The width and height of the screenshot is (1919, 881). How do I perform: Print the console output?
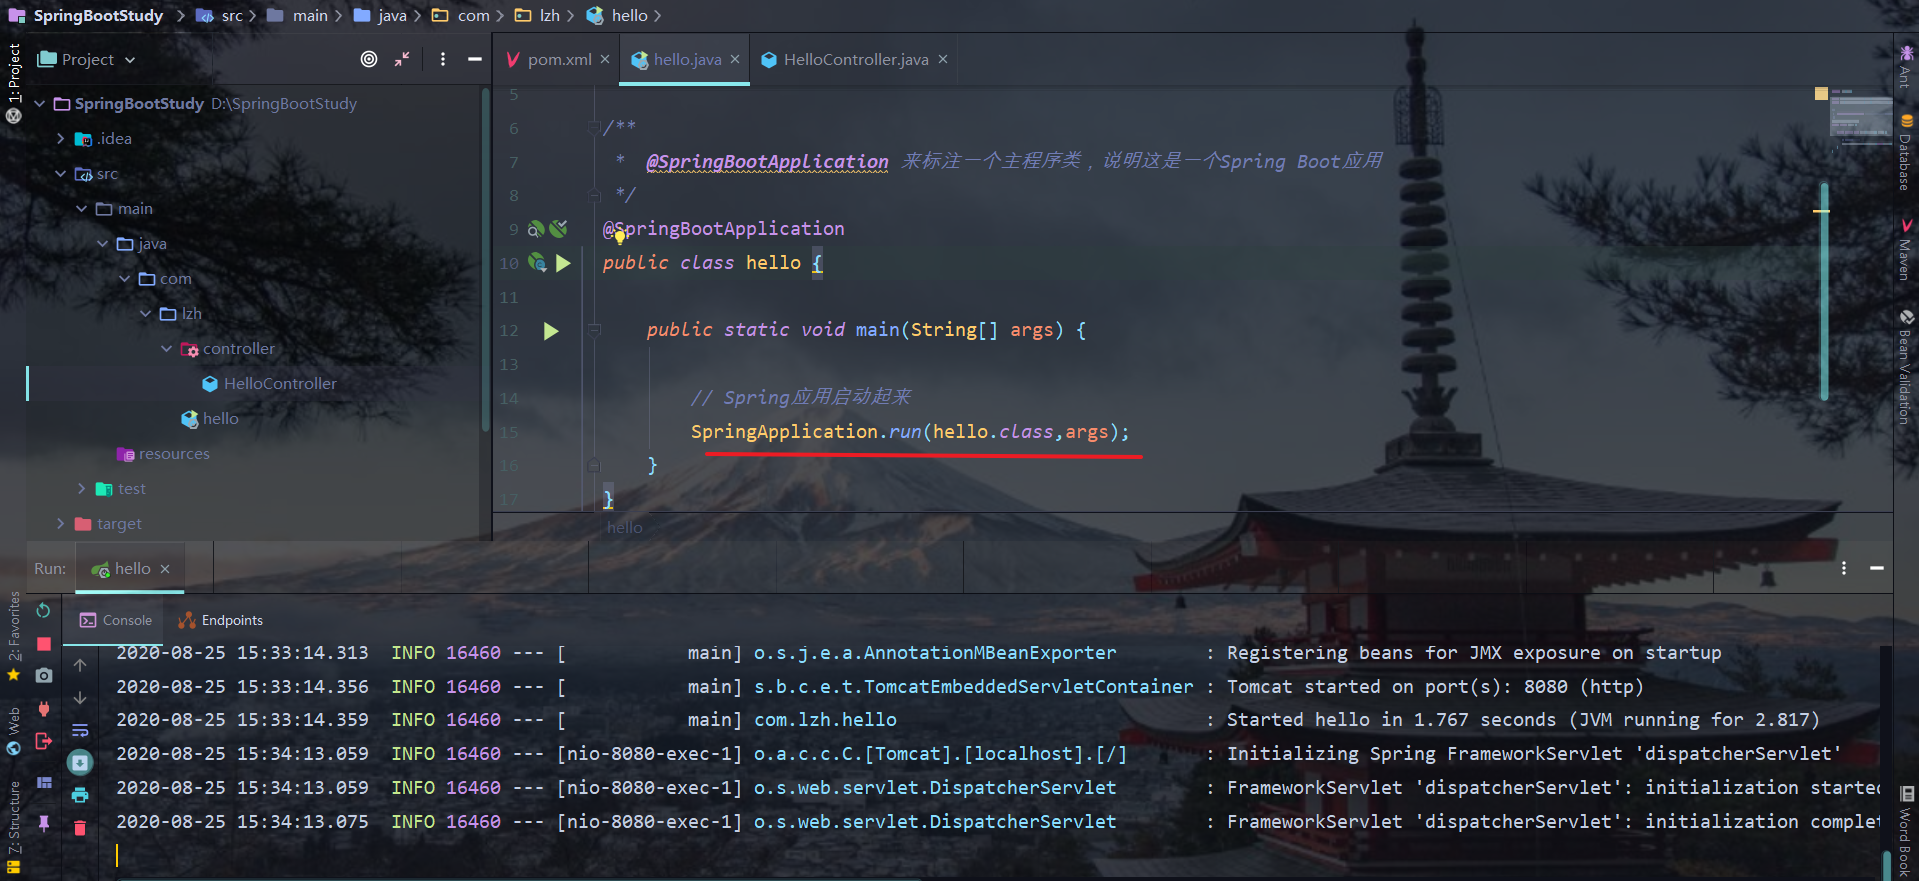coord(80,796)
